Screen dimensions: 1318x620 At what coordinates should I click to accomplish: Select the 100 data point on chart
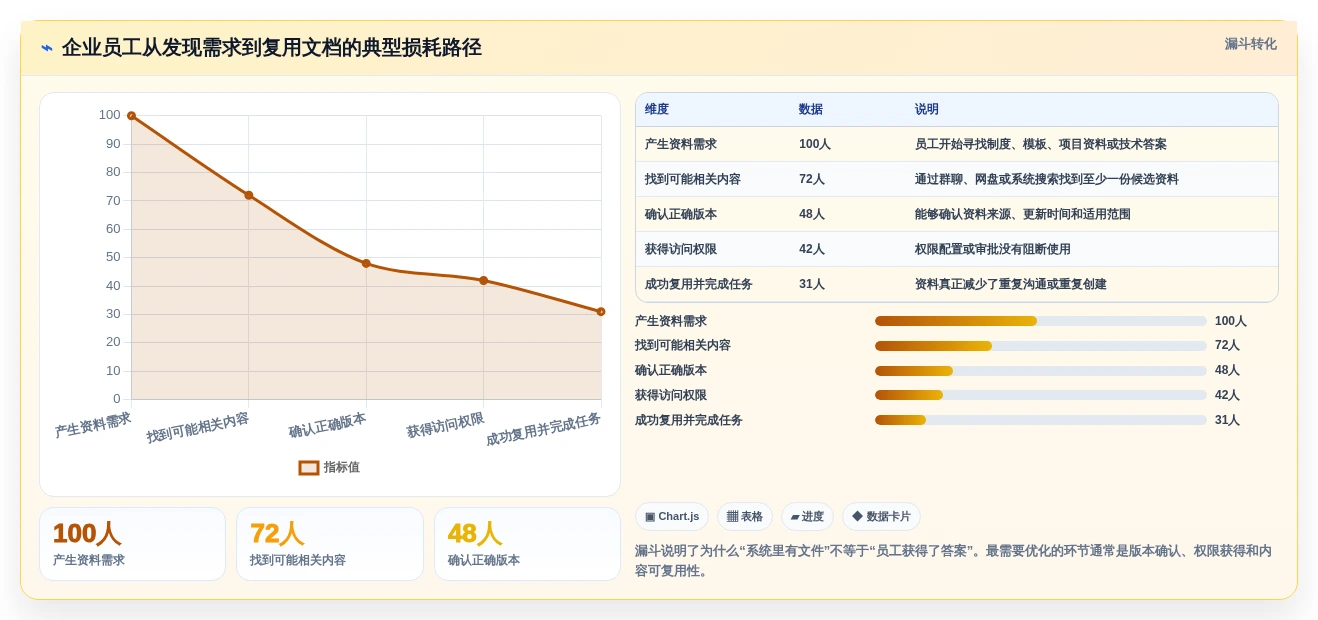click(x=131, y=116)
